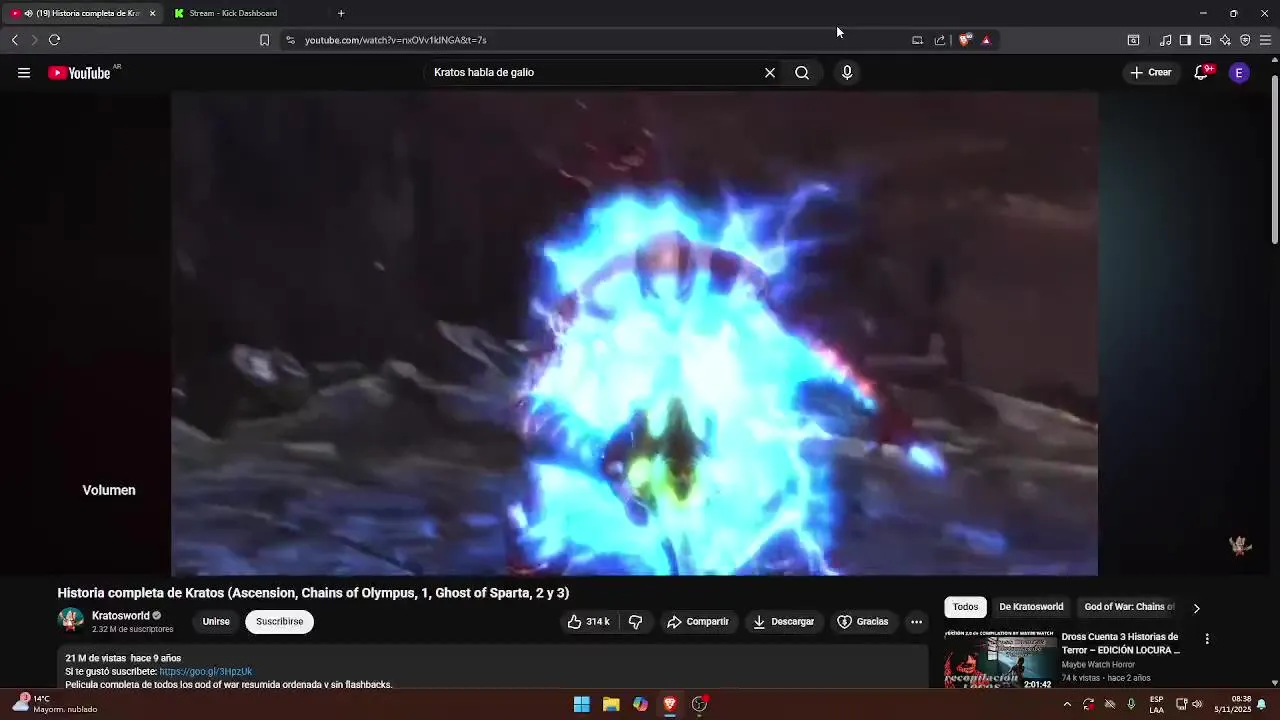
Task: Open the taskbar volume speaker control
Action: pos(1197,704)
